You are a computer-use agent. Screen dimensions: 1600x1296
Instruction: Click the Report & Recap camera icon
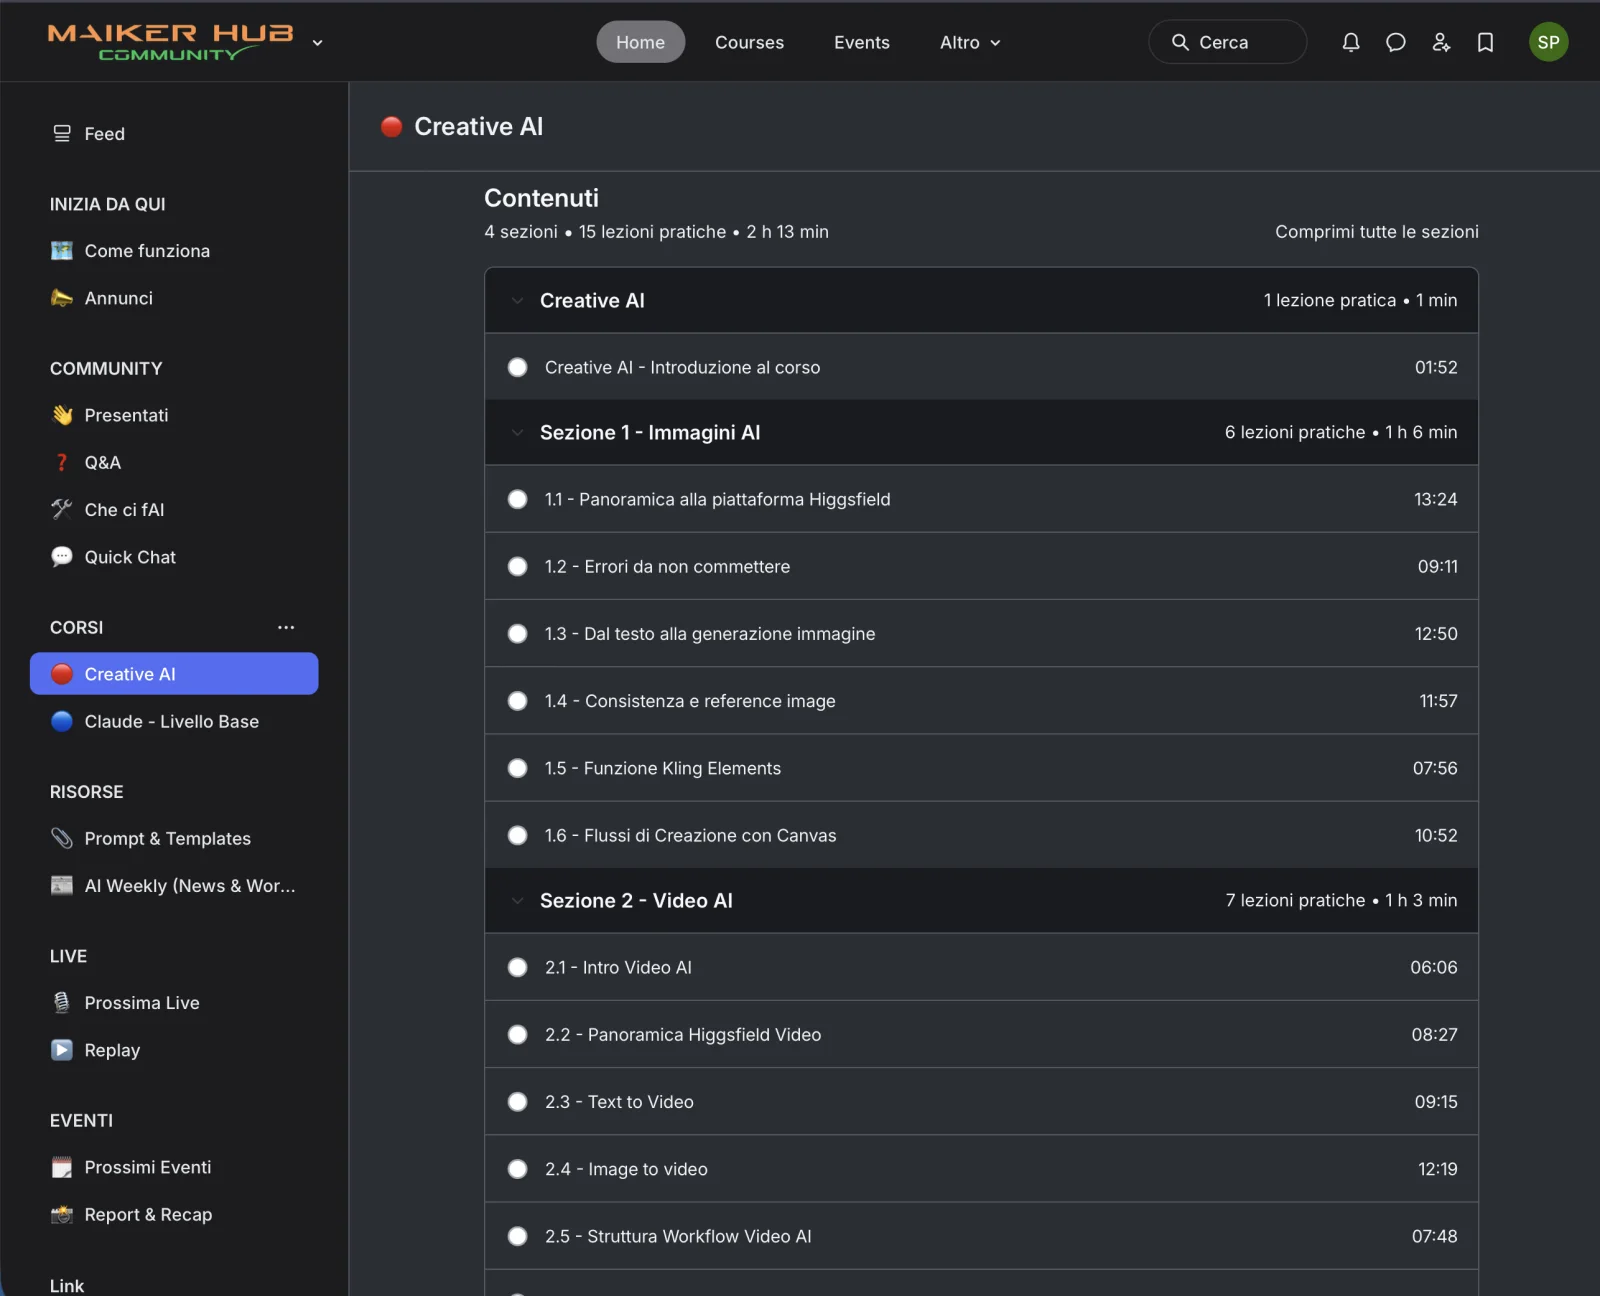(62, 1214)
